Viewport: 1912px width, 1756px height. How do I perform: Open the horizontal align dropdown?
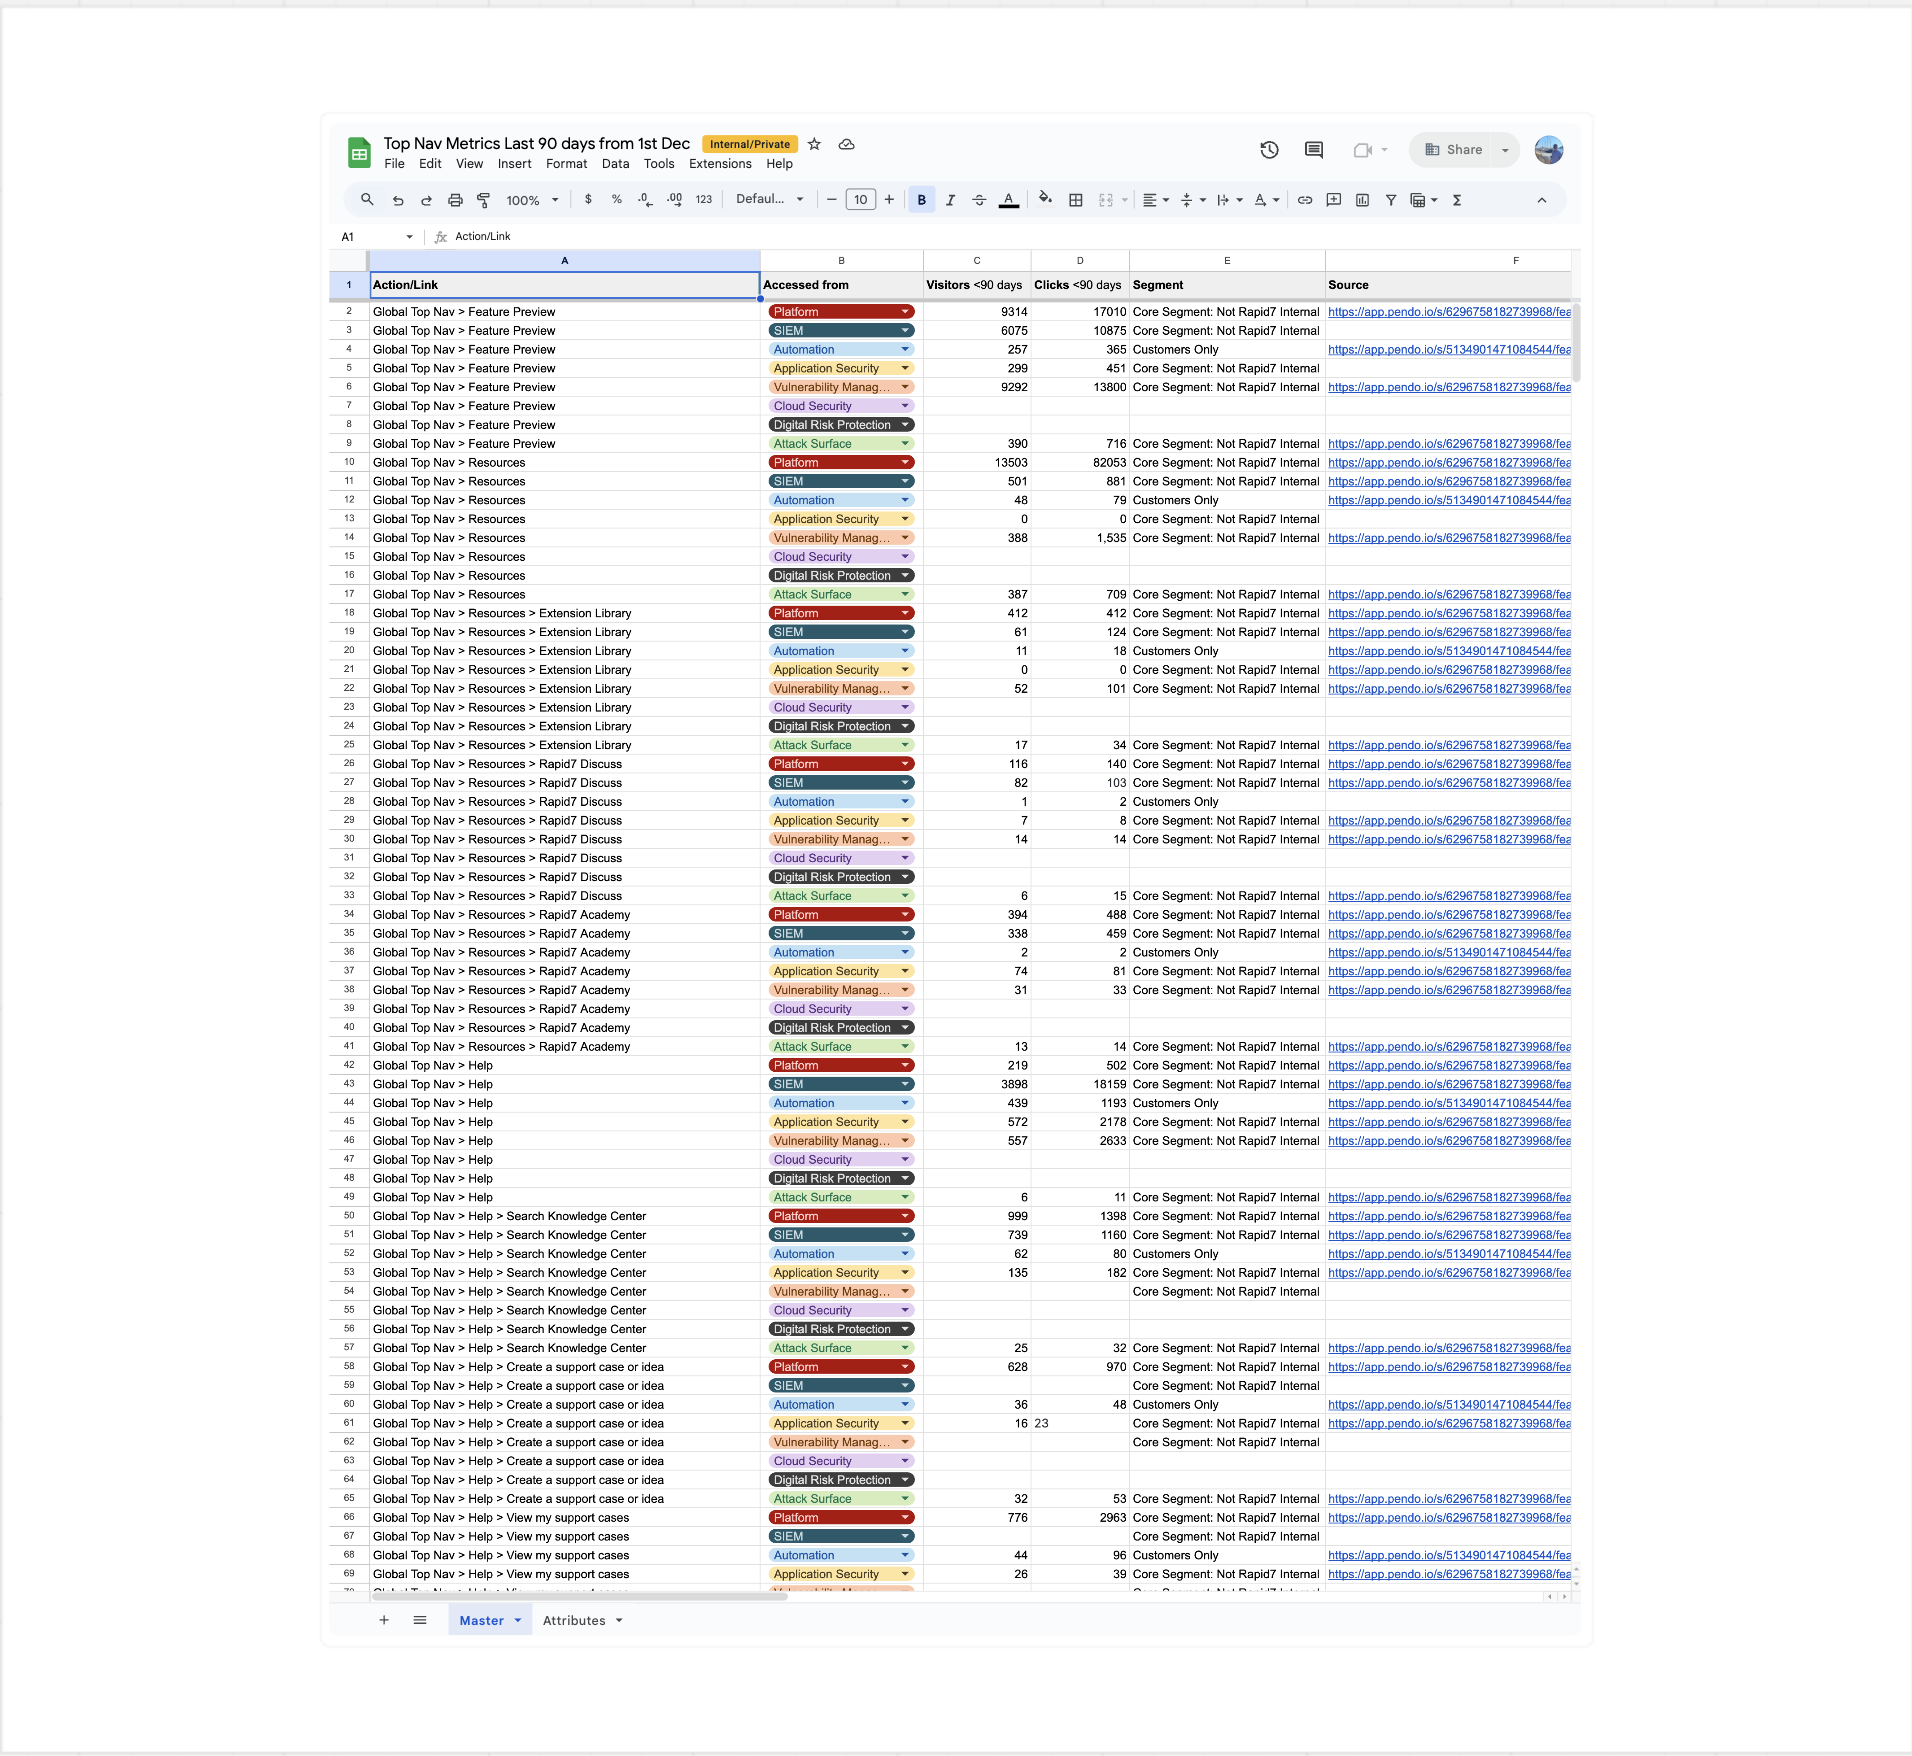click(x=1155, y=200)
